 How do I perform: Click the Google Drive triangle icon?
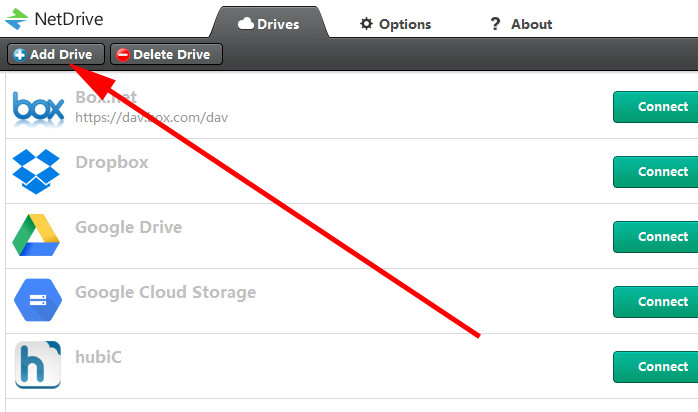point(36,236)
